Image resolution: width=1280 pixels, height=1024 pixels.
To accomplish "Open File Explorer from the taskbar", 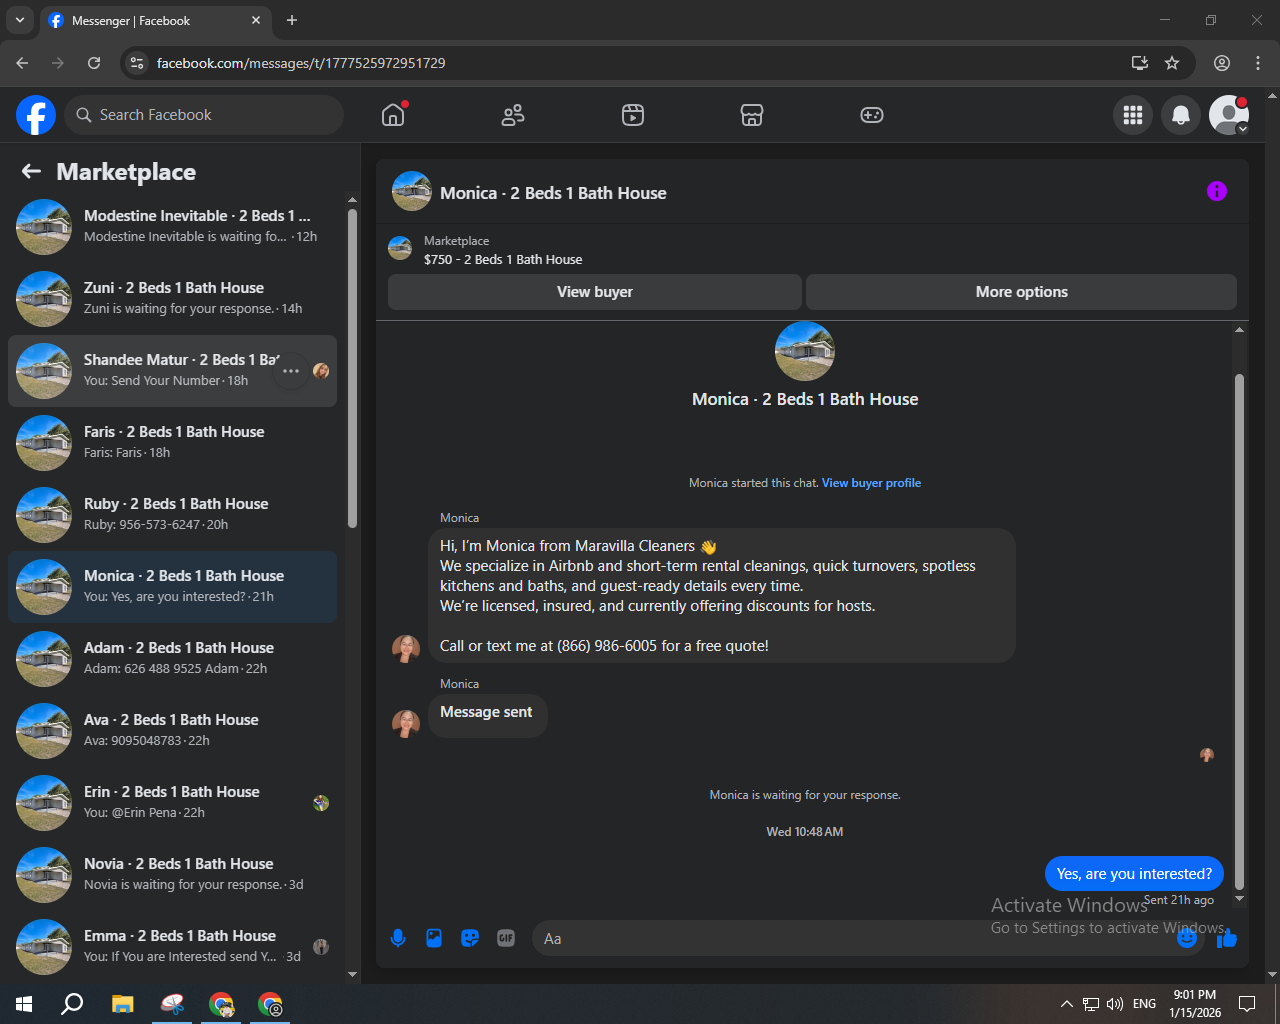I will (122, 1004).
